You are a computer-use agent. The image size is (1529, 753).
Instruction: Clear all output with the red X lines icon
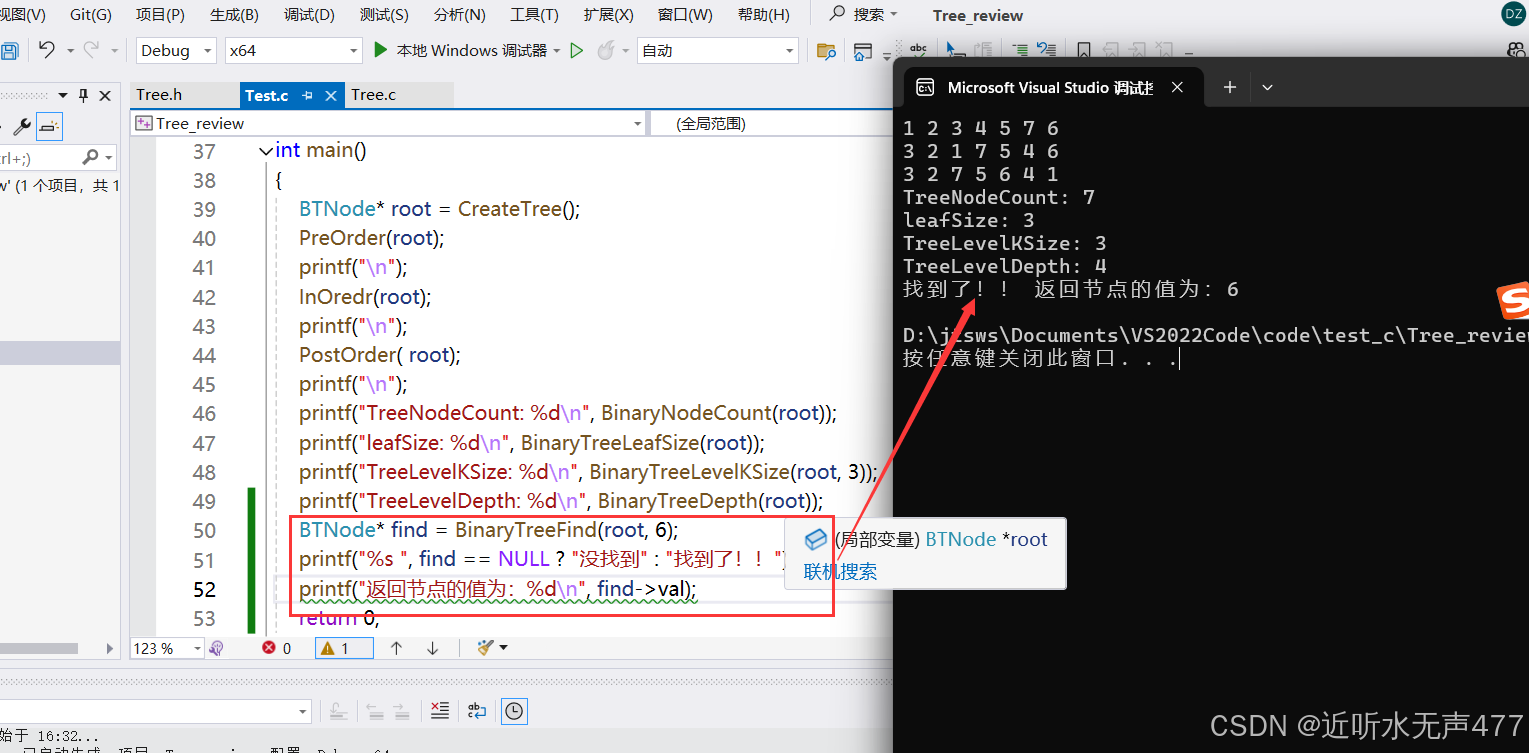[439, 711]
